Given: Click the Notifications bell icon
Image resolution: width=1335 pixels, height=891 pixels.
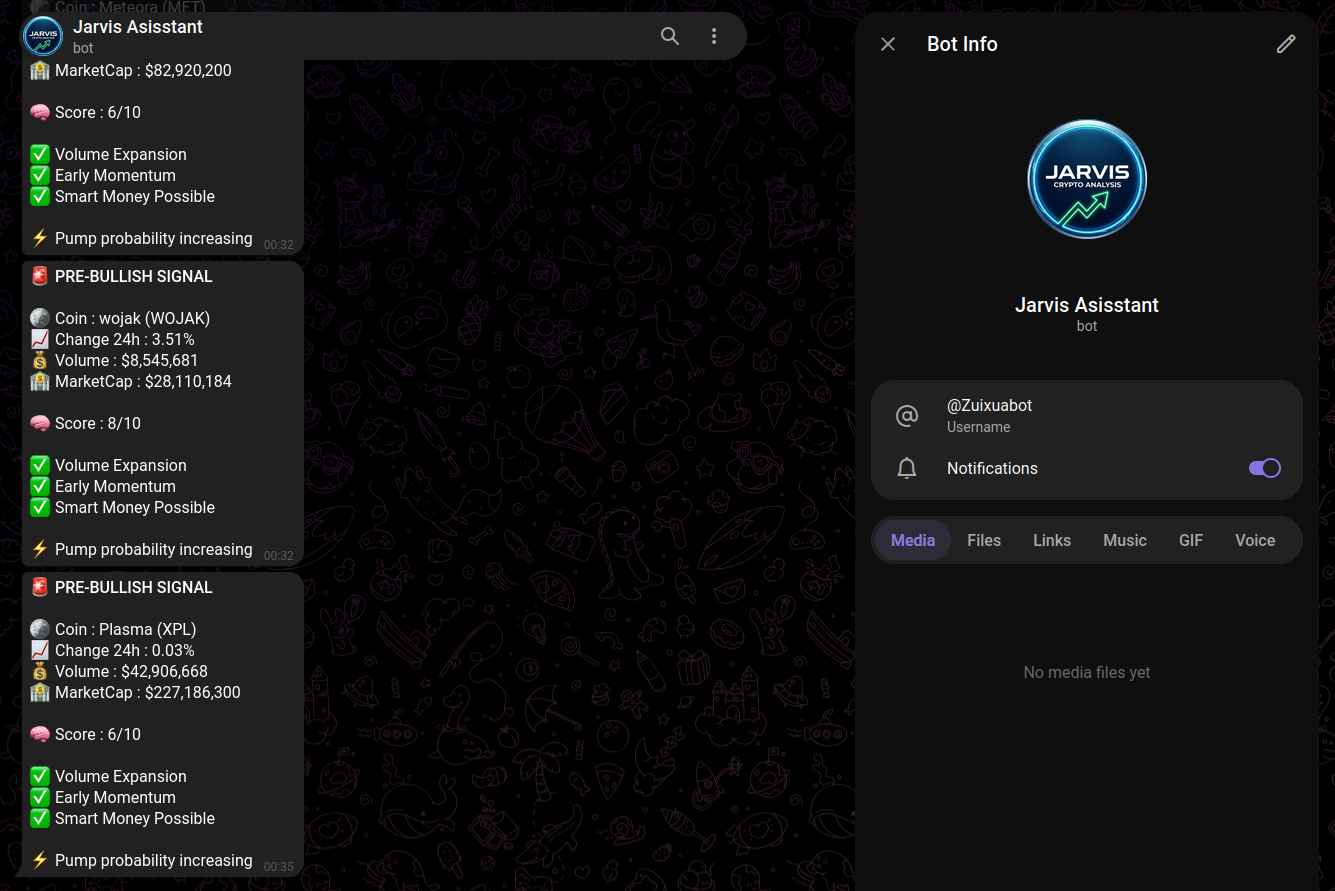Looking at the screenshot, I should click(907, 468).
